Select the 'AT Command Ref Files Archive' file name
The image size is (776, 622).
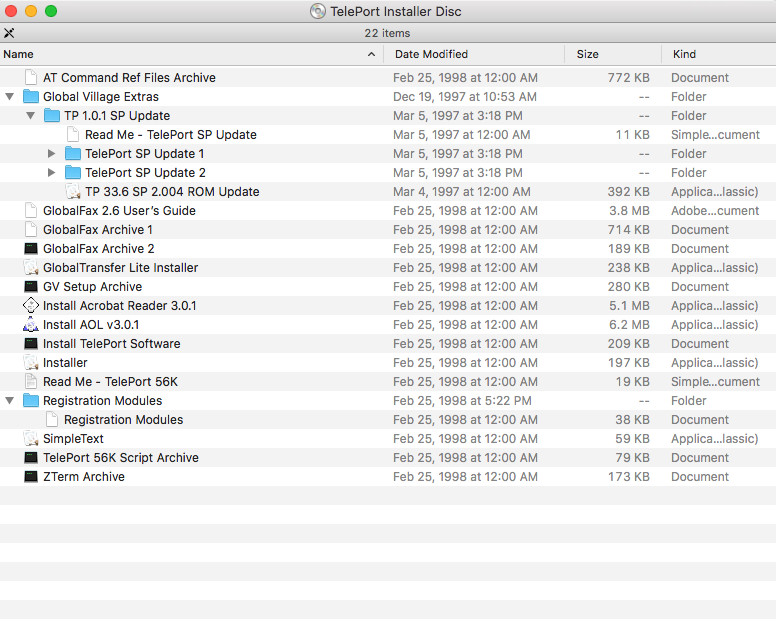129,77
